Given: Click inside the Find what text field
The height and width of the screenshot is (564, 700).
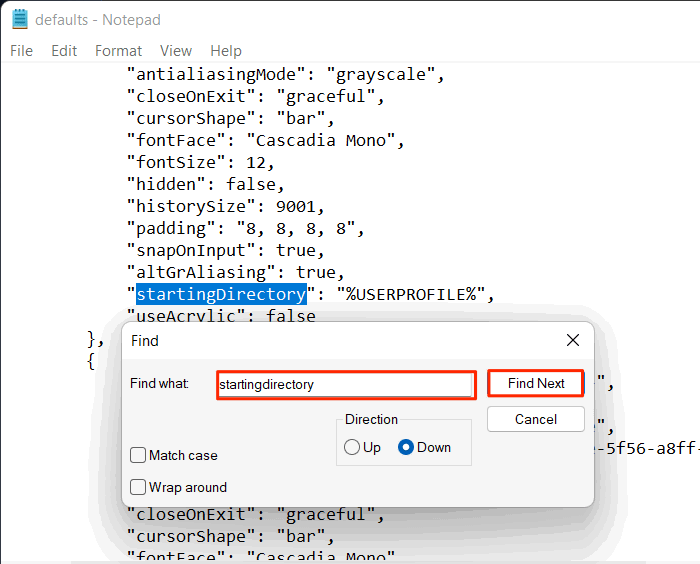Looking at the screenshot, I should (x=346, y=384).
